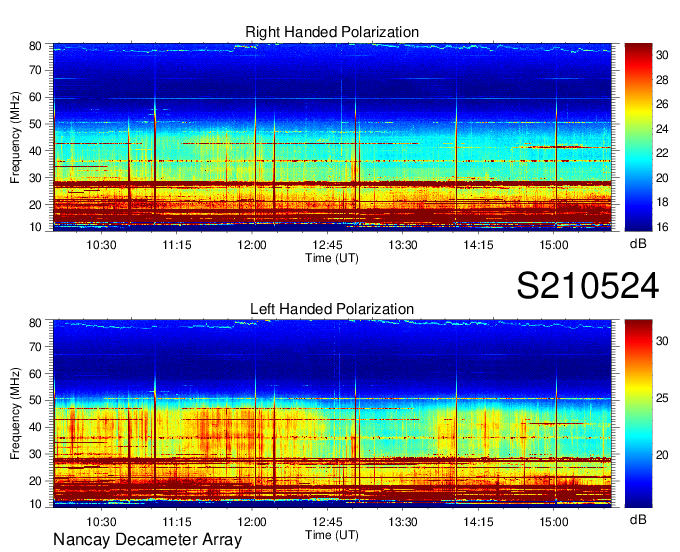
Task: Click the 20 MHz tick on top plot
Action: [x=35, y=205]
